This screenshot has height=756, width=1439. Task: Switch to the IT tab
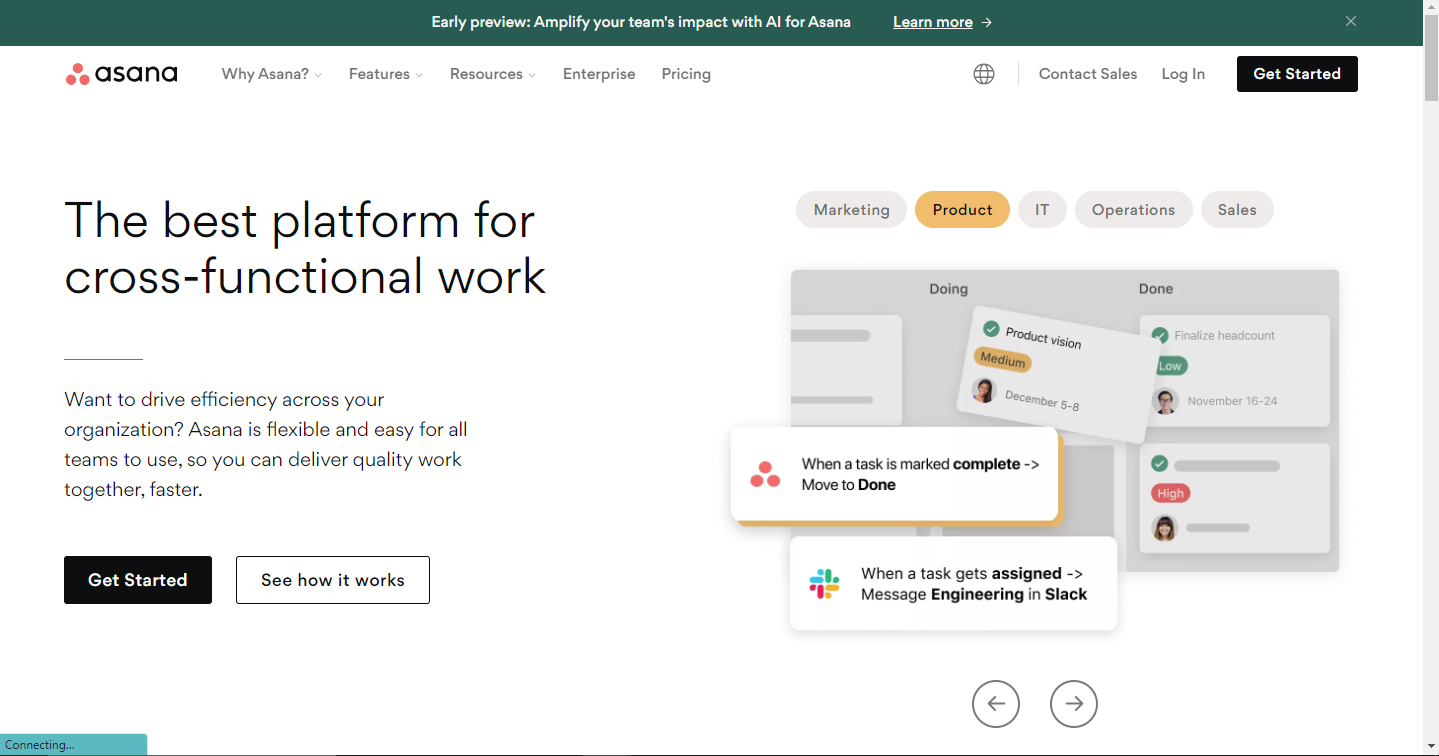coord(1042,210)
